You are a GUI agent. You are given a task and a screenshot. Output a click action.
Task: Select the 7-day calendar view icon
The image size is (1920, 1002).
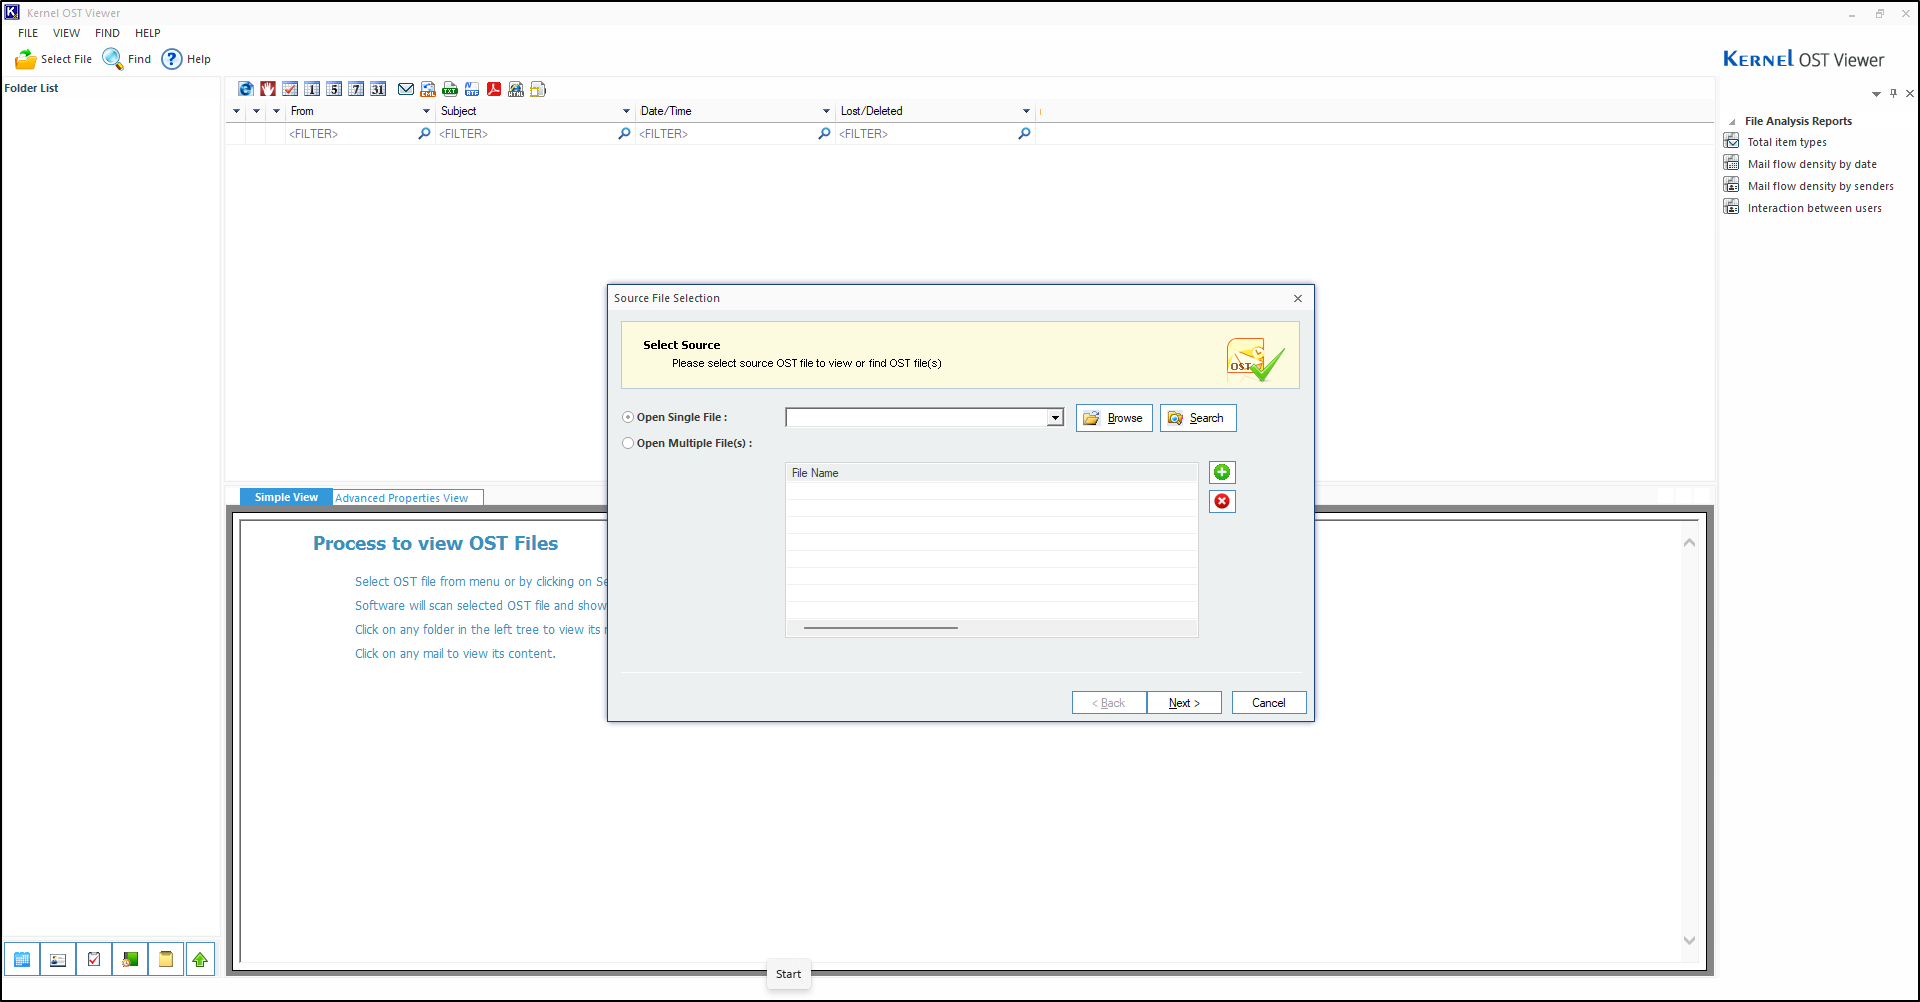(356, 89)
